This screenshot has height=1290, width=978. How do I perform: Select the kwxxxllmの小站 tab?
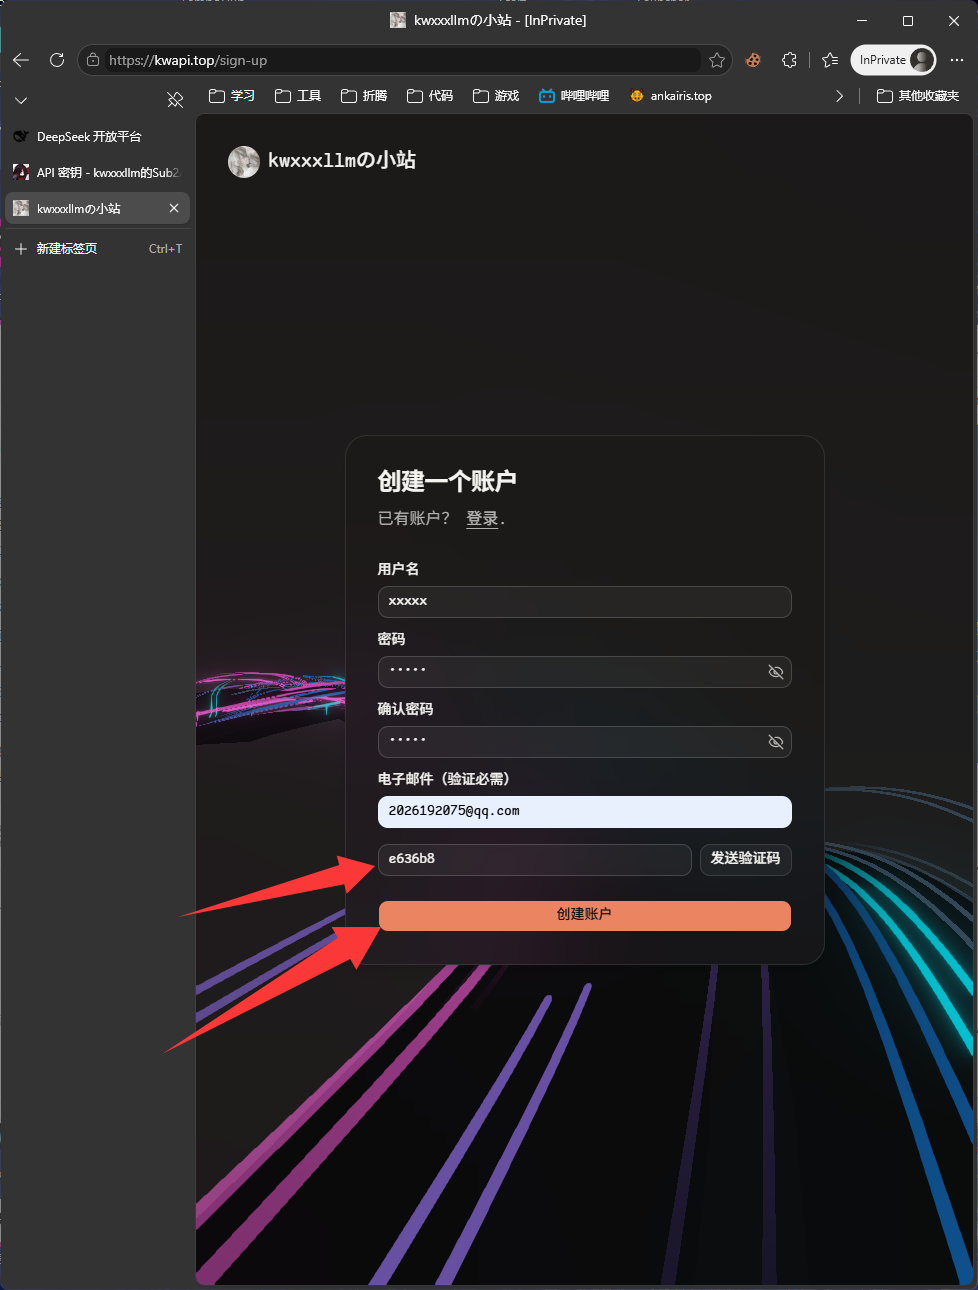point(97,208)
